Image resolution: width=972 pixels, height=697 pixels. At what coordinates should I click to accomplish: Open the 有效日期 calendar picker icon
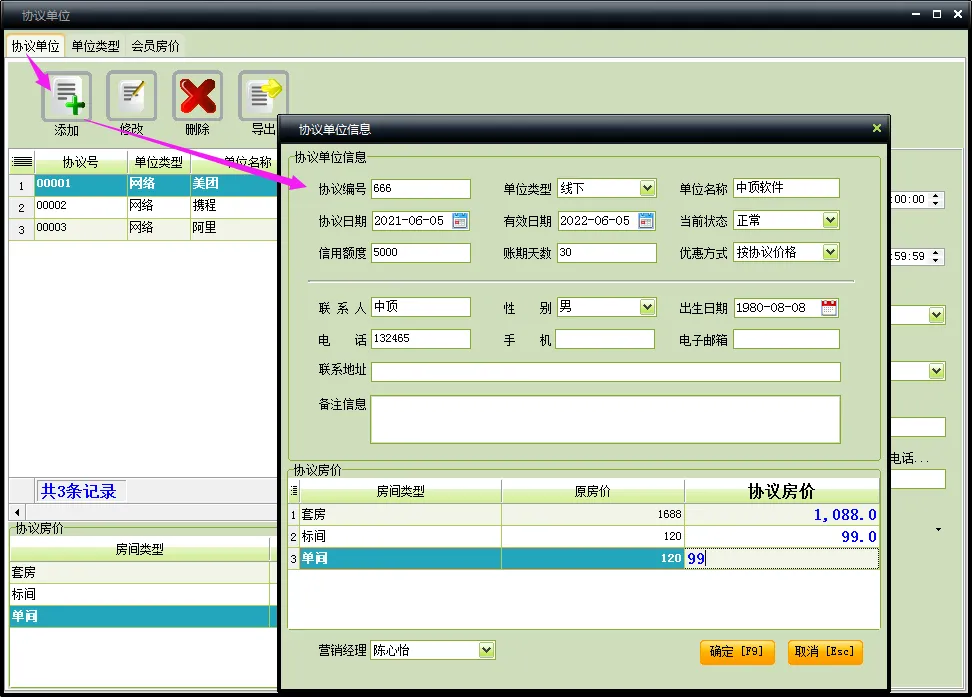646,221
